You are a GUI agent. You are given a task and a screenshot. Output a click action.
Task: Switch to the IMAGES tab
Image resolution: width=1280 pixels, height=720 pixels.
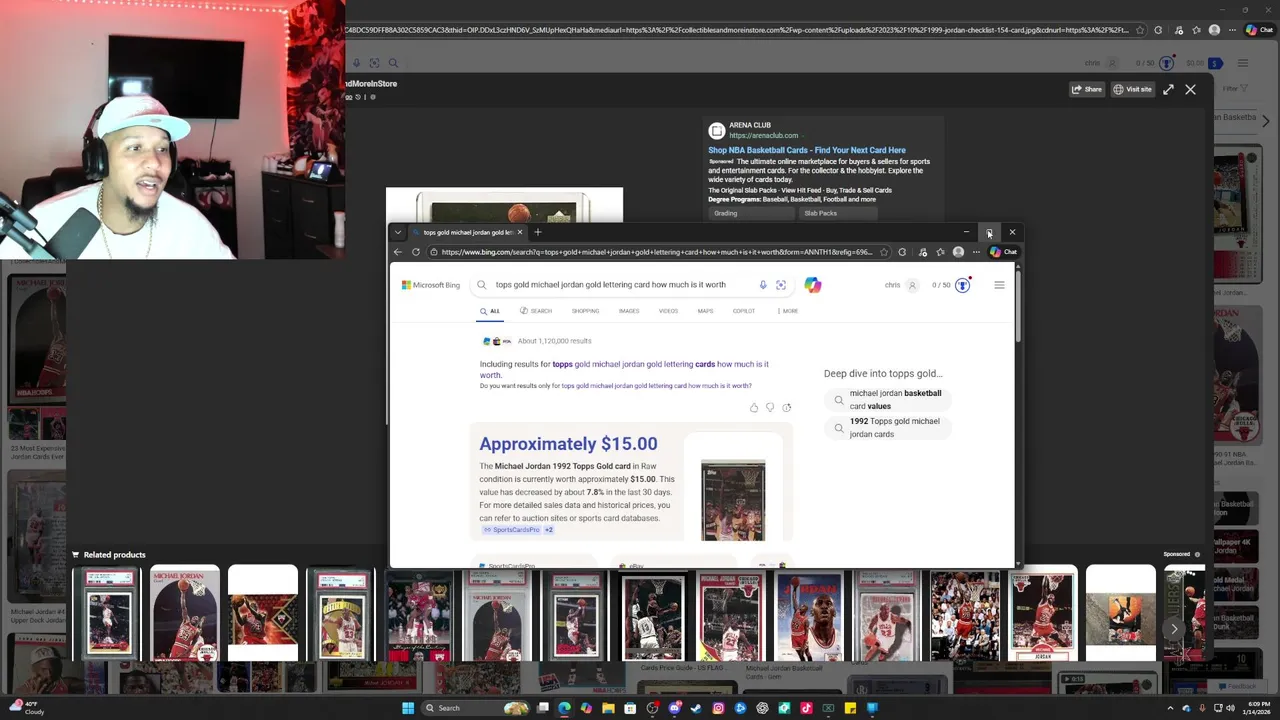(629, 311)
